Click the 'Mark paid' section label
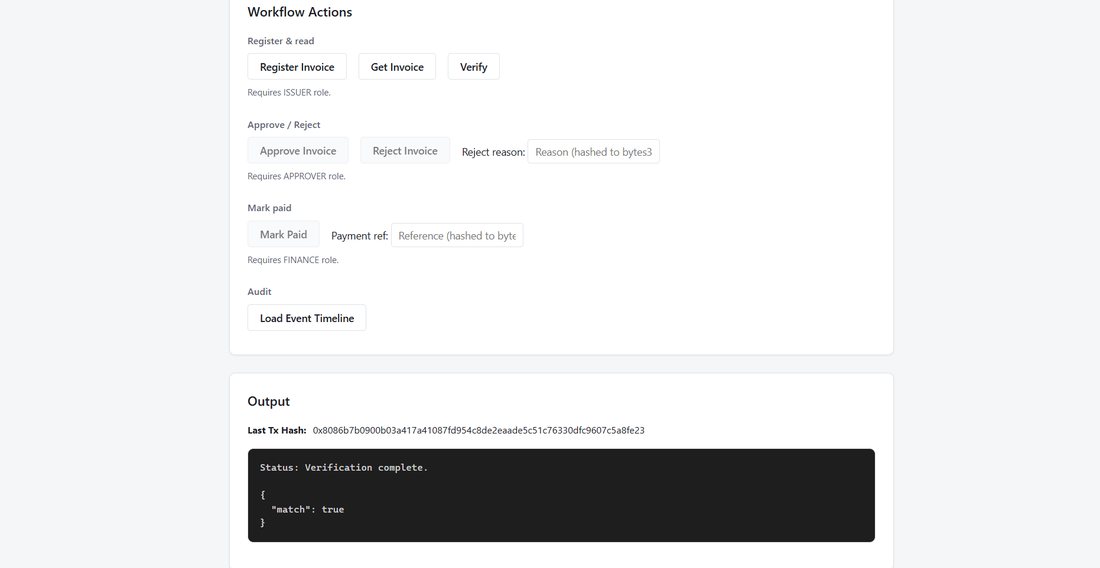1100x568 pixels. [269, 208]
